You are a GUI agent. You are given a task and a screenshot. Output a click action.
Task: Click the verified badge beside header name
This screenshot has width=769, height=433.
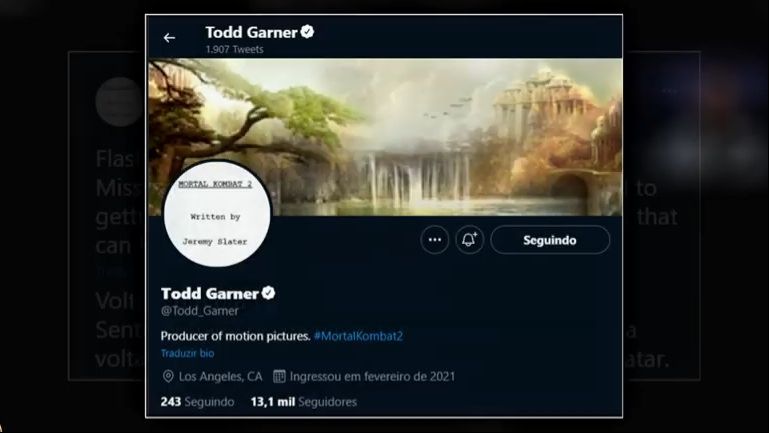click(x=308, y=32)
